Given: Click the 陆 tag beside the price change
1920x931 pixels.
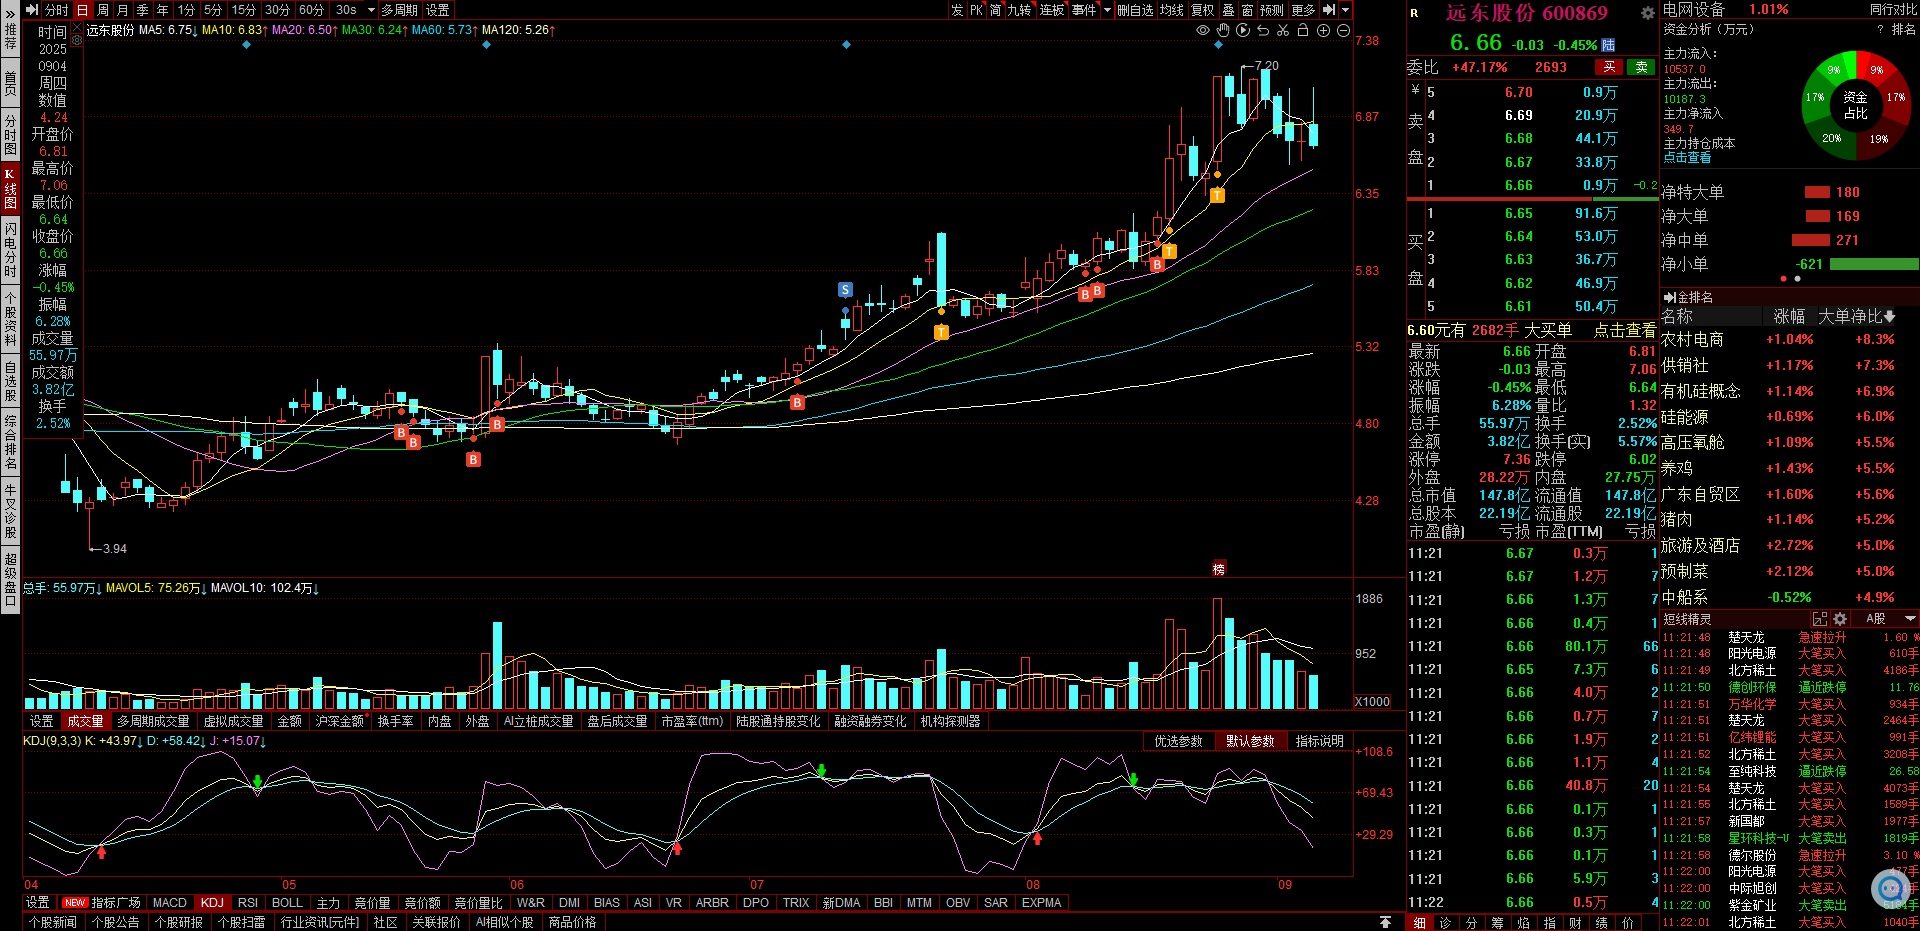Looking at the screenshot, I should point(1608,45).
